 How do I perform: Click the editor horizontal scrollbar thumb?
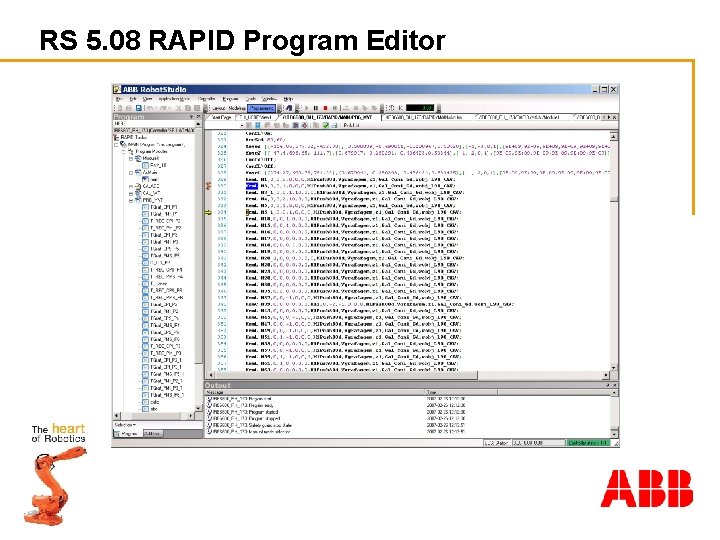[346, 375]
